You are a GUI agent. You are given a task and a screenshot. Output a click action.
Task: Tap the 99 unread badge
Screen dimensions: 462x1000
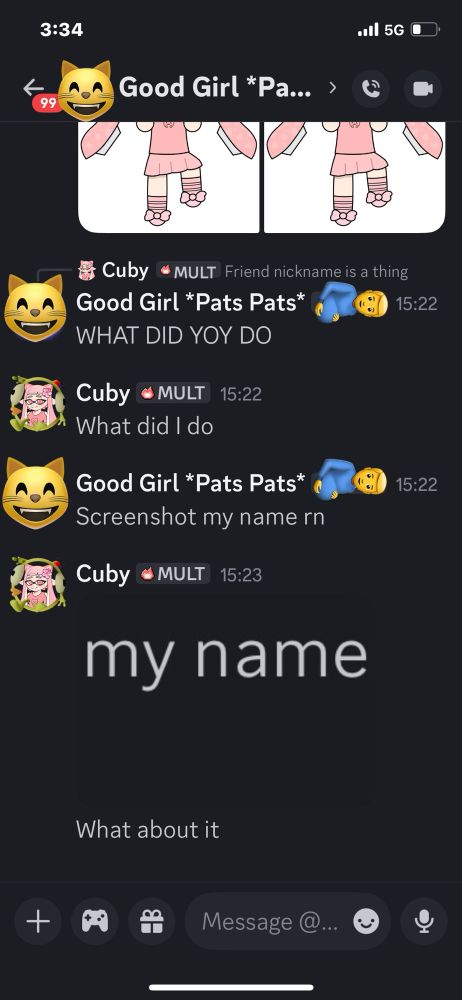pyautogui.click(x=48, y=103)
